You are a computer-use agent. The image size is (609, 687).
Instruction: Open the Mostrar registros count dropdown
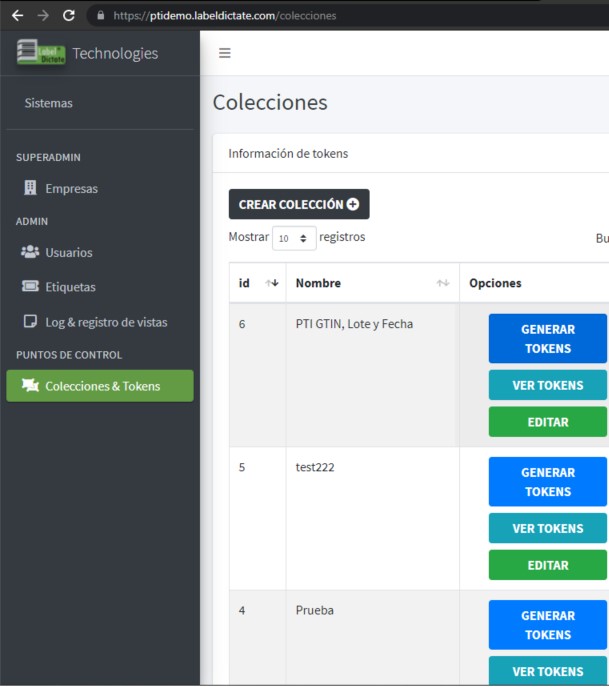click(x=294, y=238)
